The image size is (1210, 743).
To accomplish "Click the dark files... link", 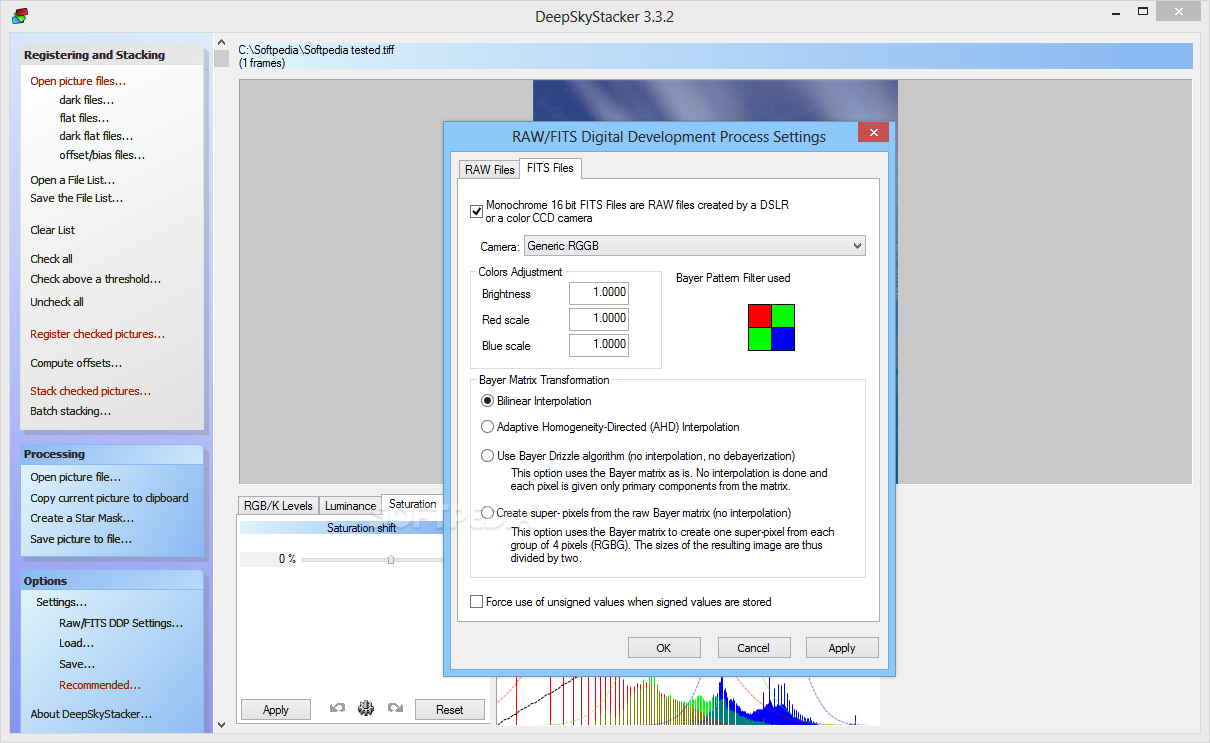I will (87, 100).
